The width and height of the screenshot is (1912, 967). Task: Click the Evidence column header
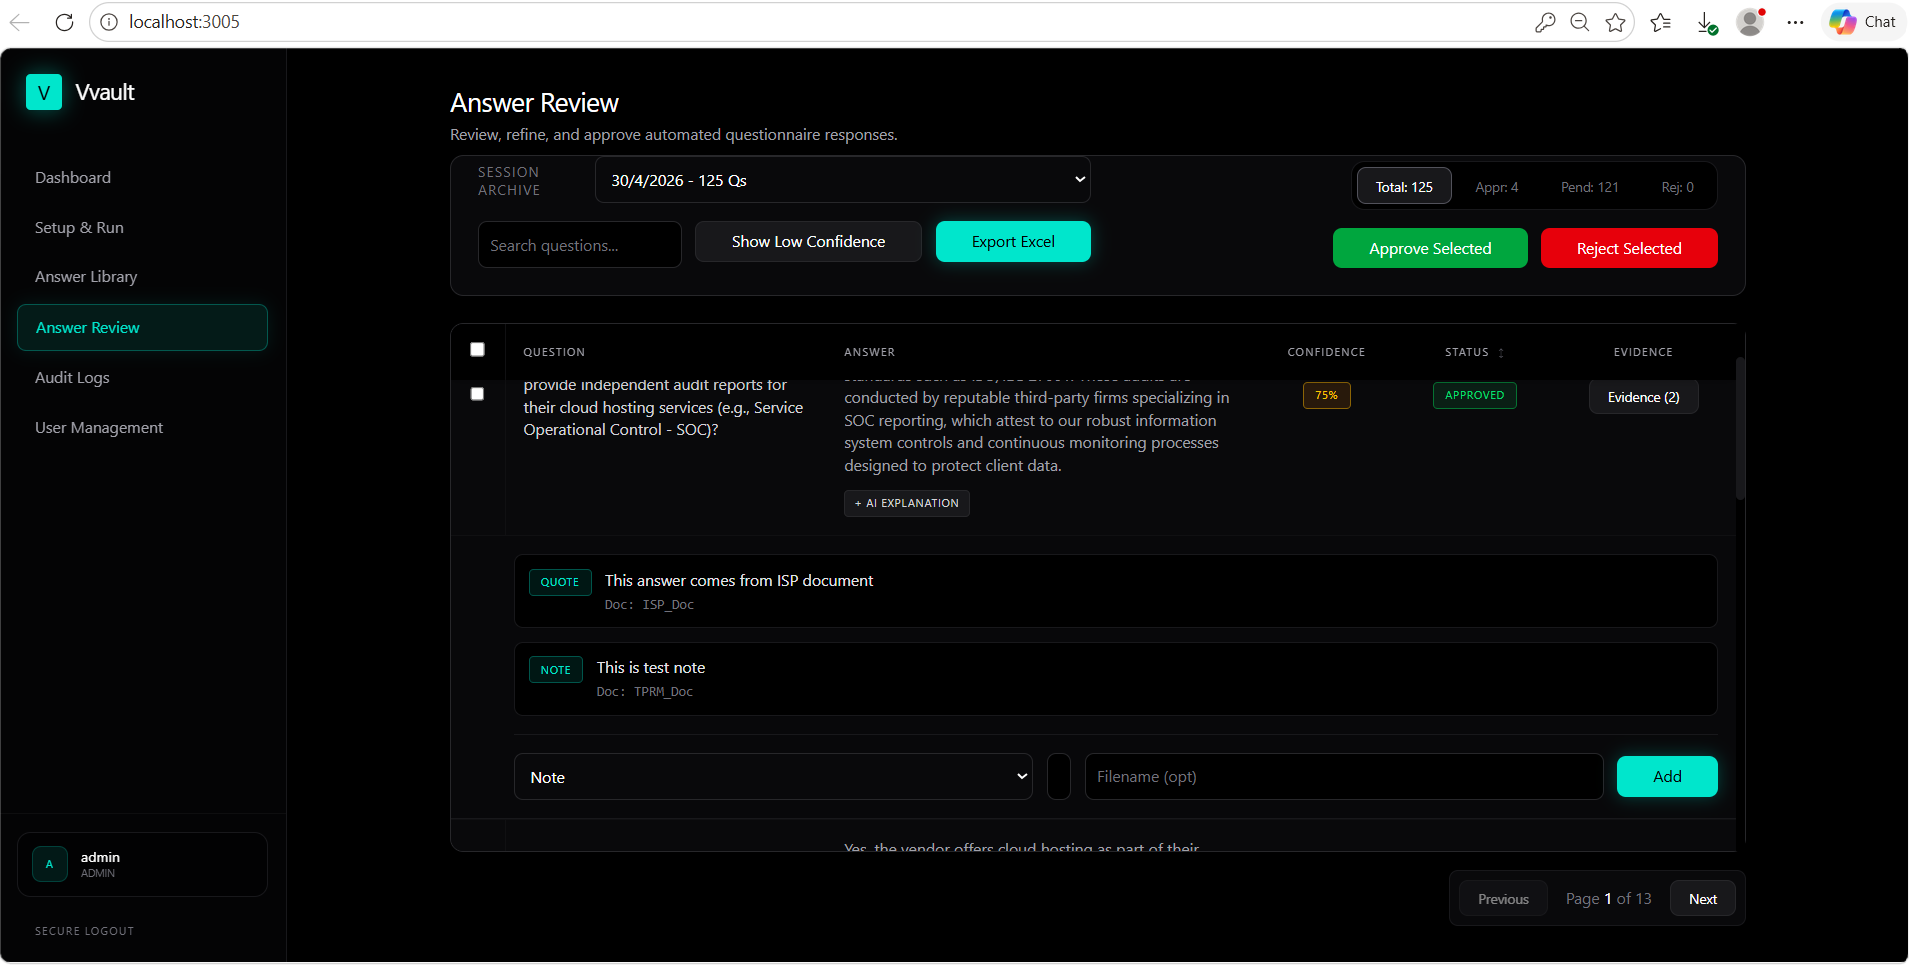(1643, 352)
